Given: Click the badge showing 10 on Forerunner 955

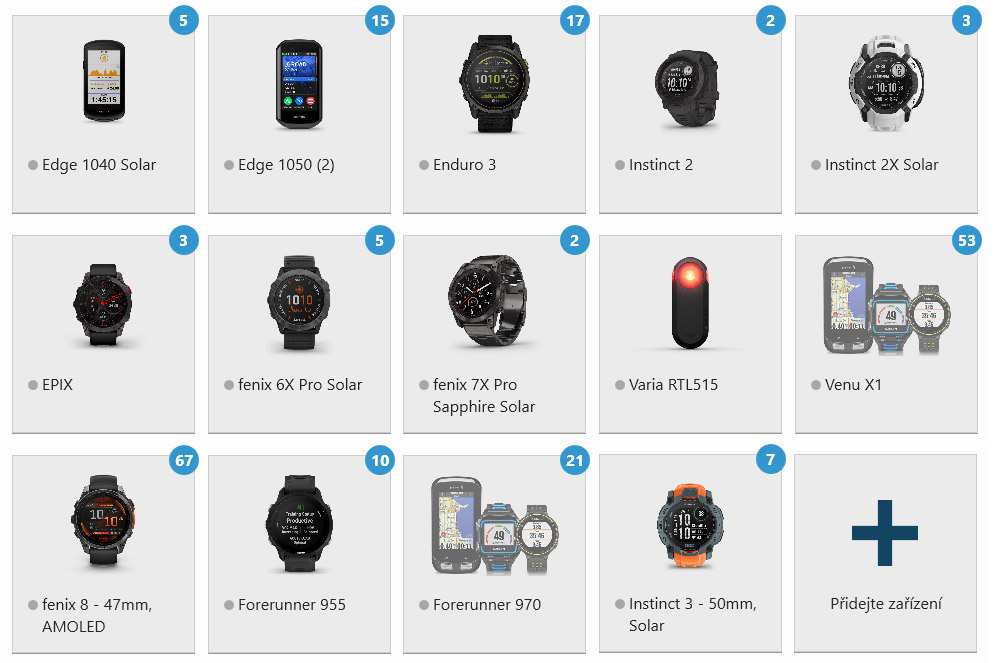Looking at the screenshot, I should (379, 460).
